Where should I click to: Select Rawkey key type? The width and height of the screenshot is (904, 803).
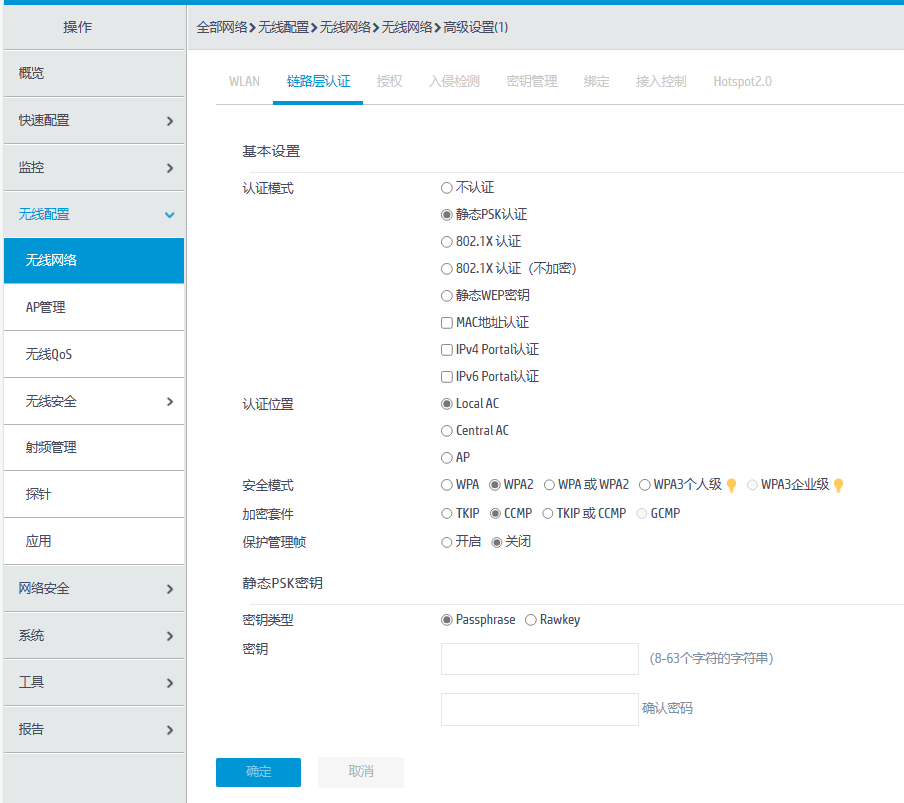(x=531, y=620)
